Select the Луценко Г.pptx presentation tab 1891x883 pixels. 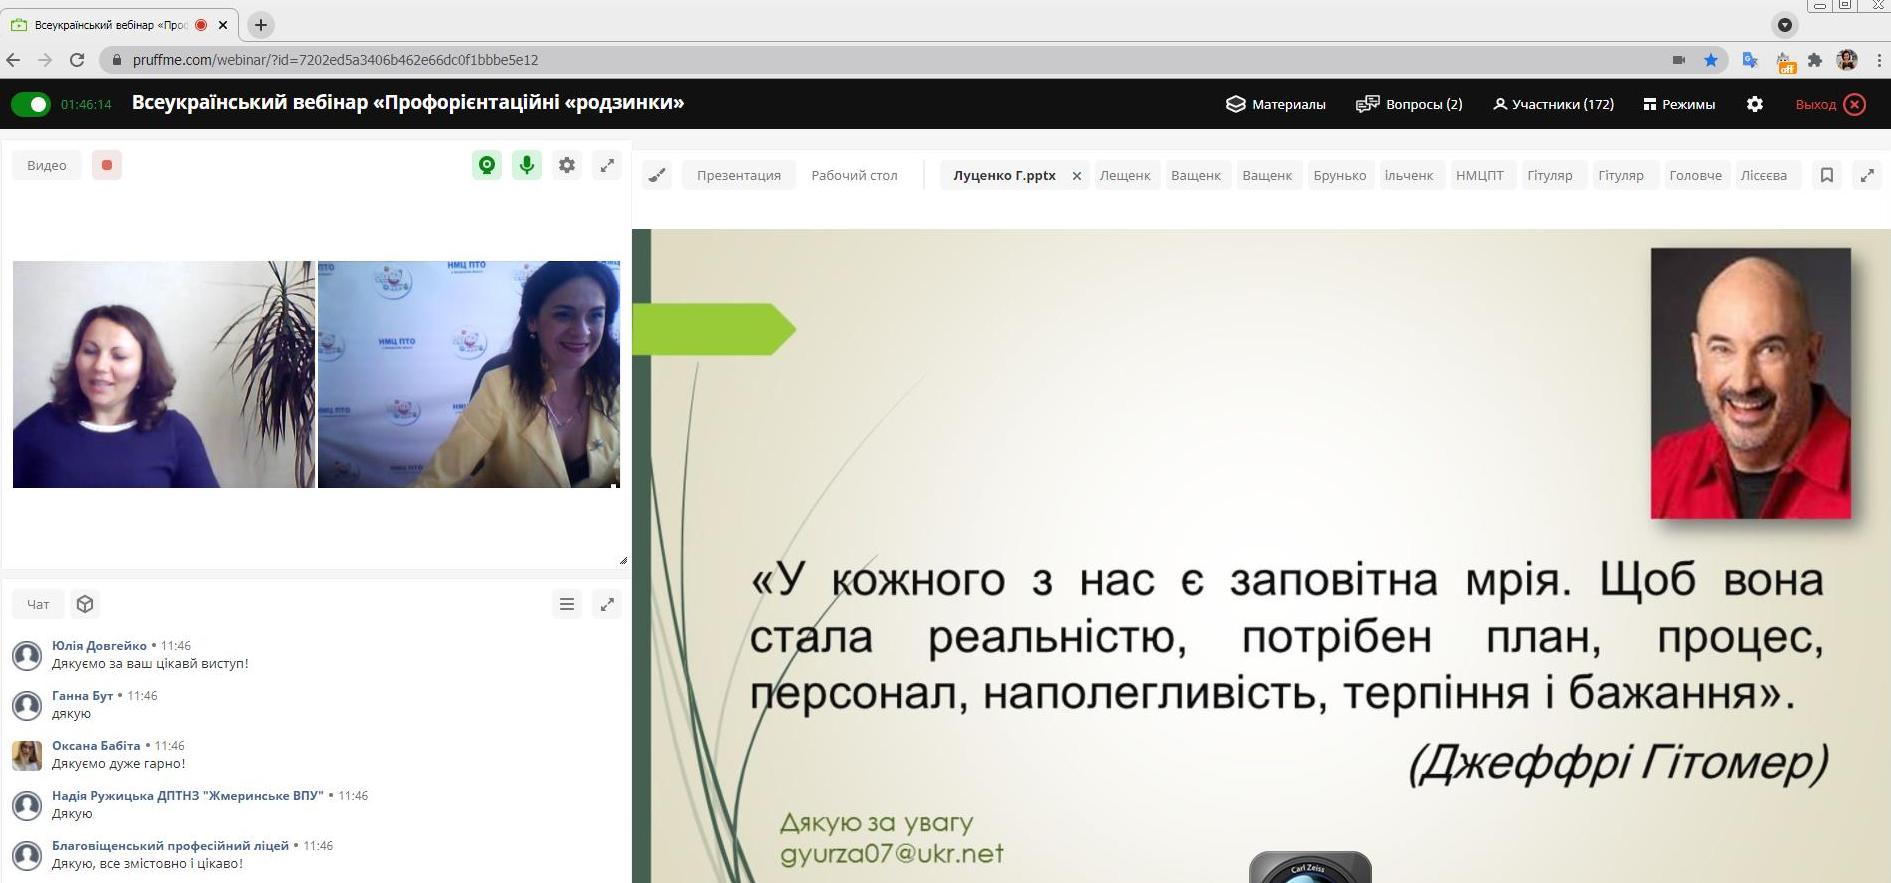tap(1004, 175)
